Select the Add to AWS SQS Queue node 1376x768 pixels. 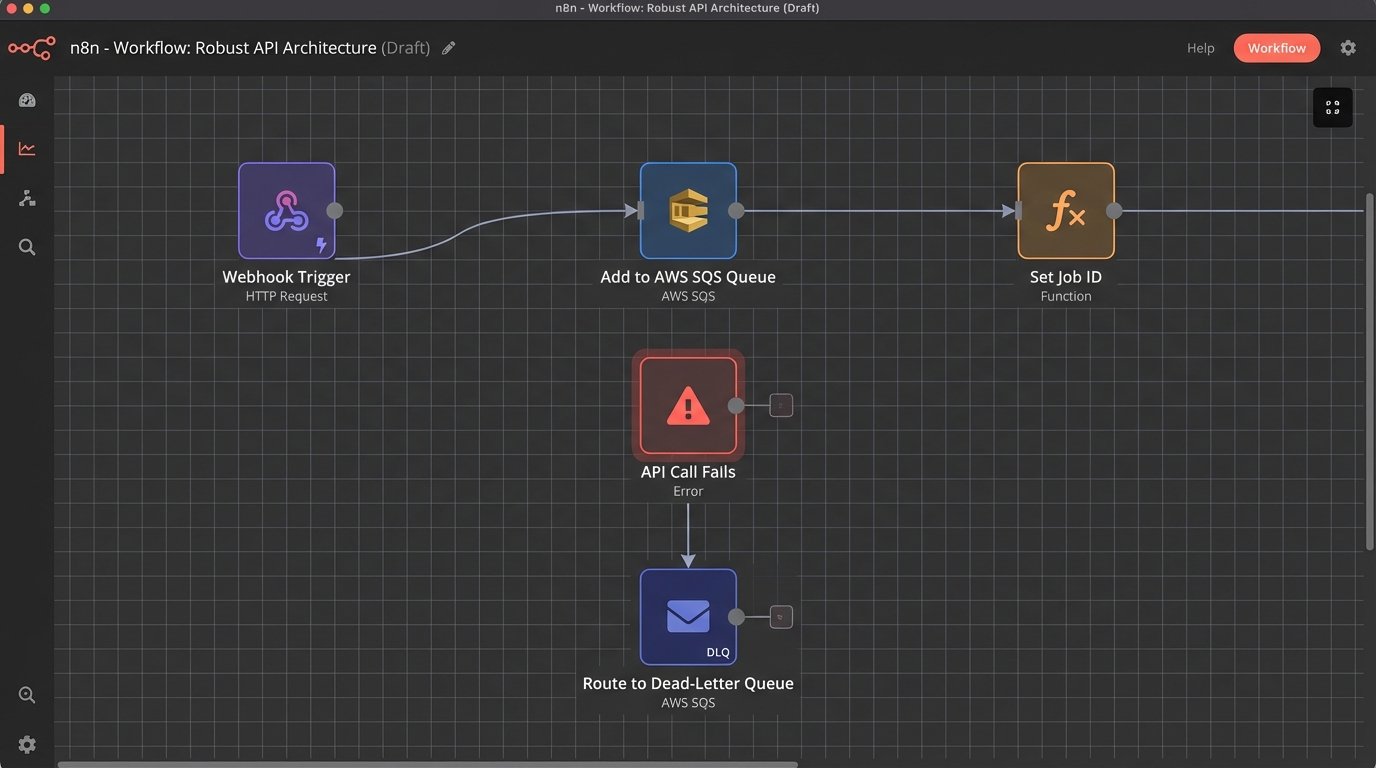tap(688, 211)
